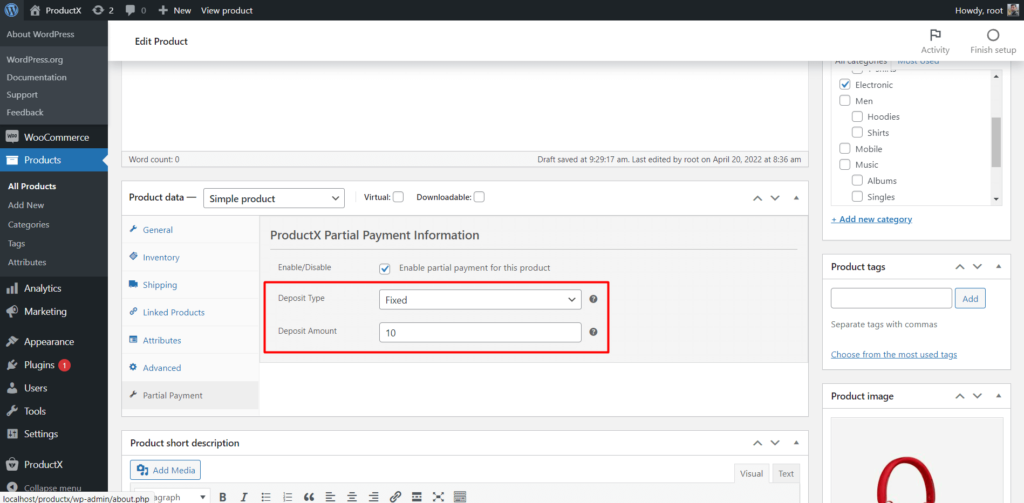Toggle the editor toolbar rows
This screenshot has height=503, width=1024.
click(460, 497)
